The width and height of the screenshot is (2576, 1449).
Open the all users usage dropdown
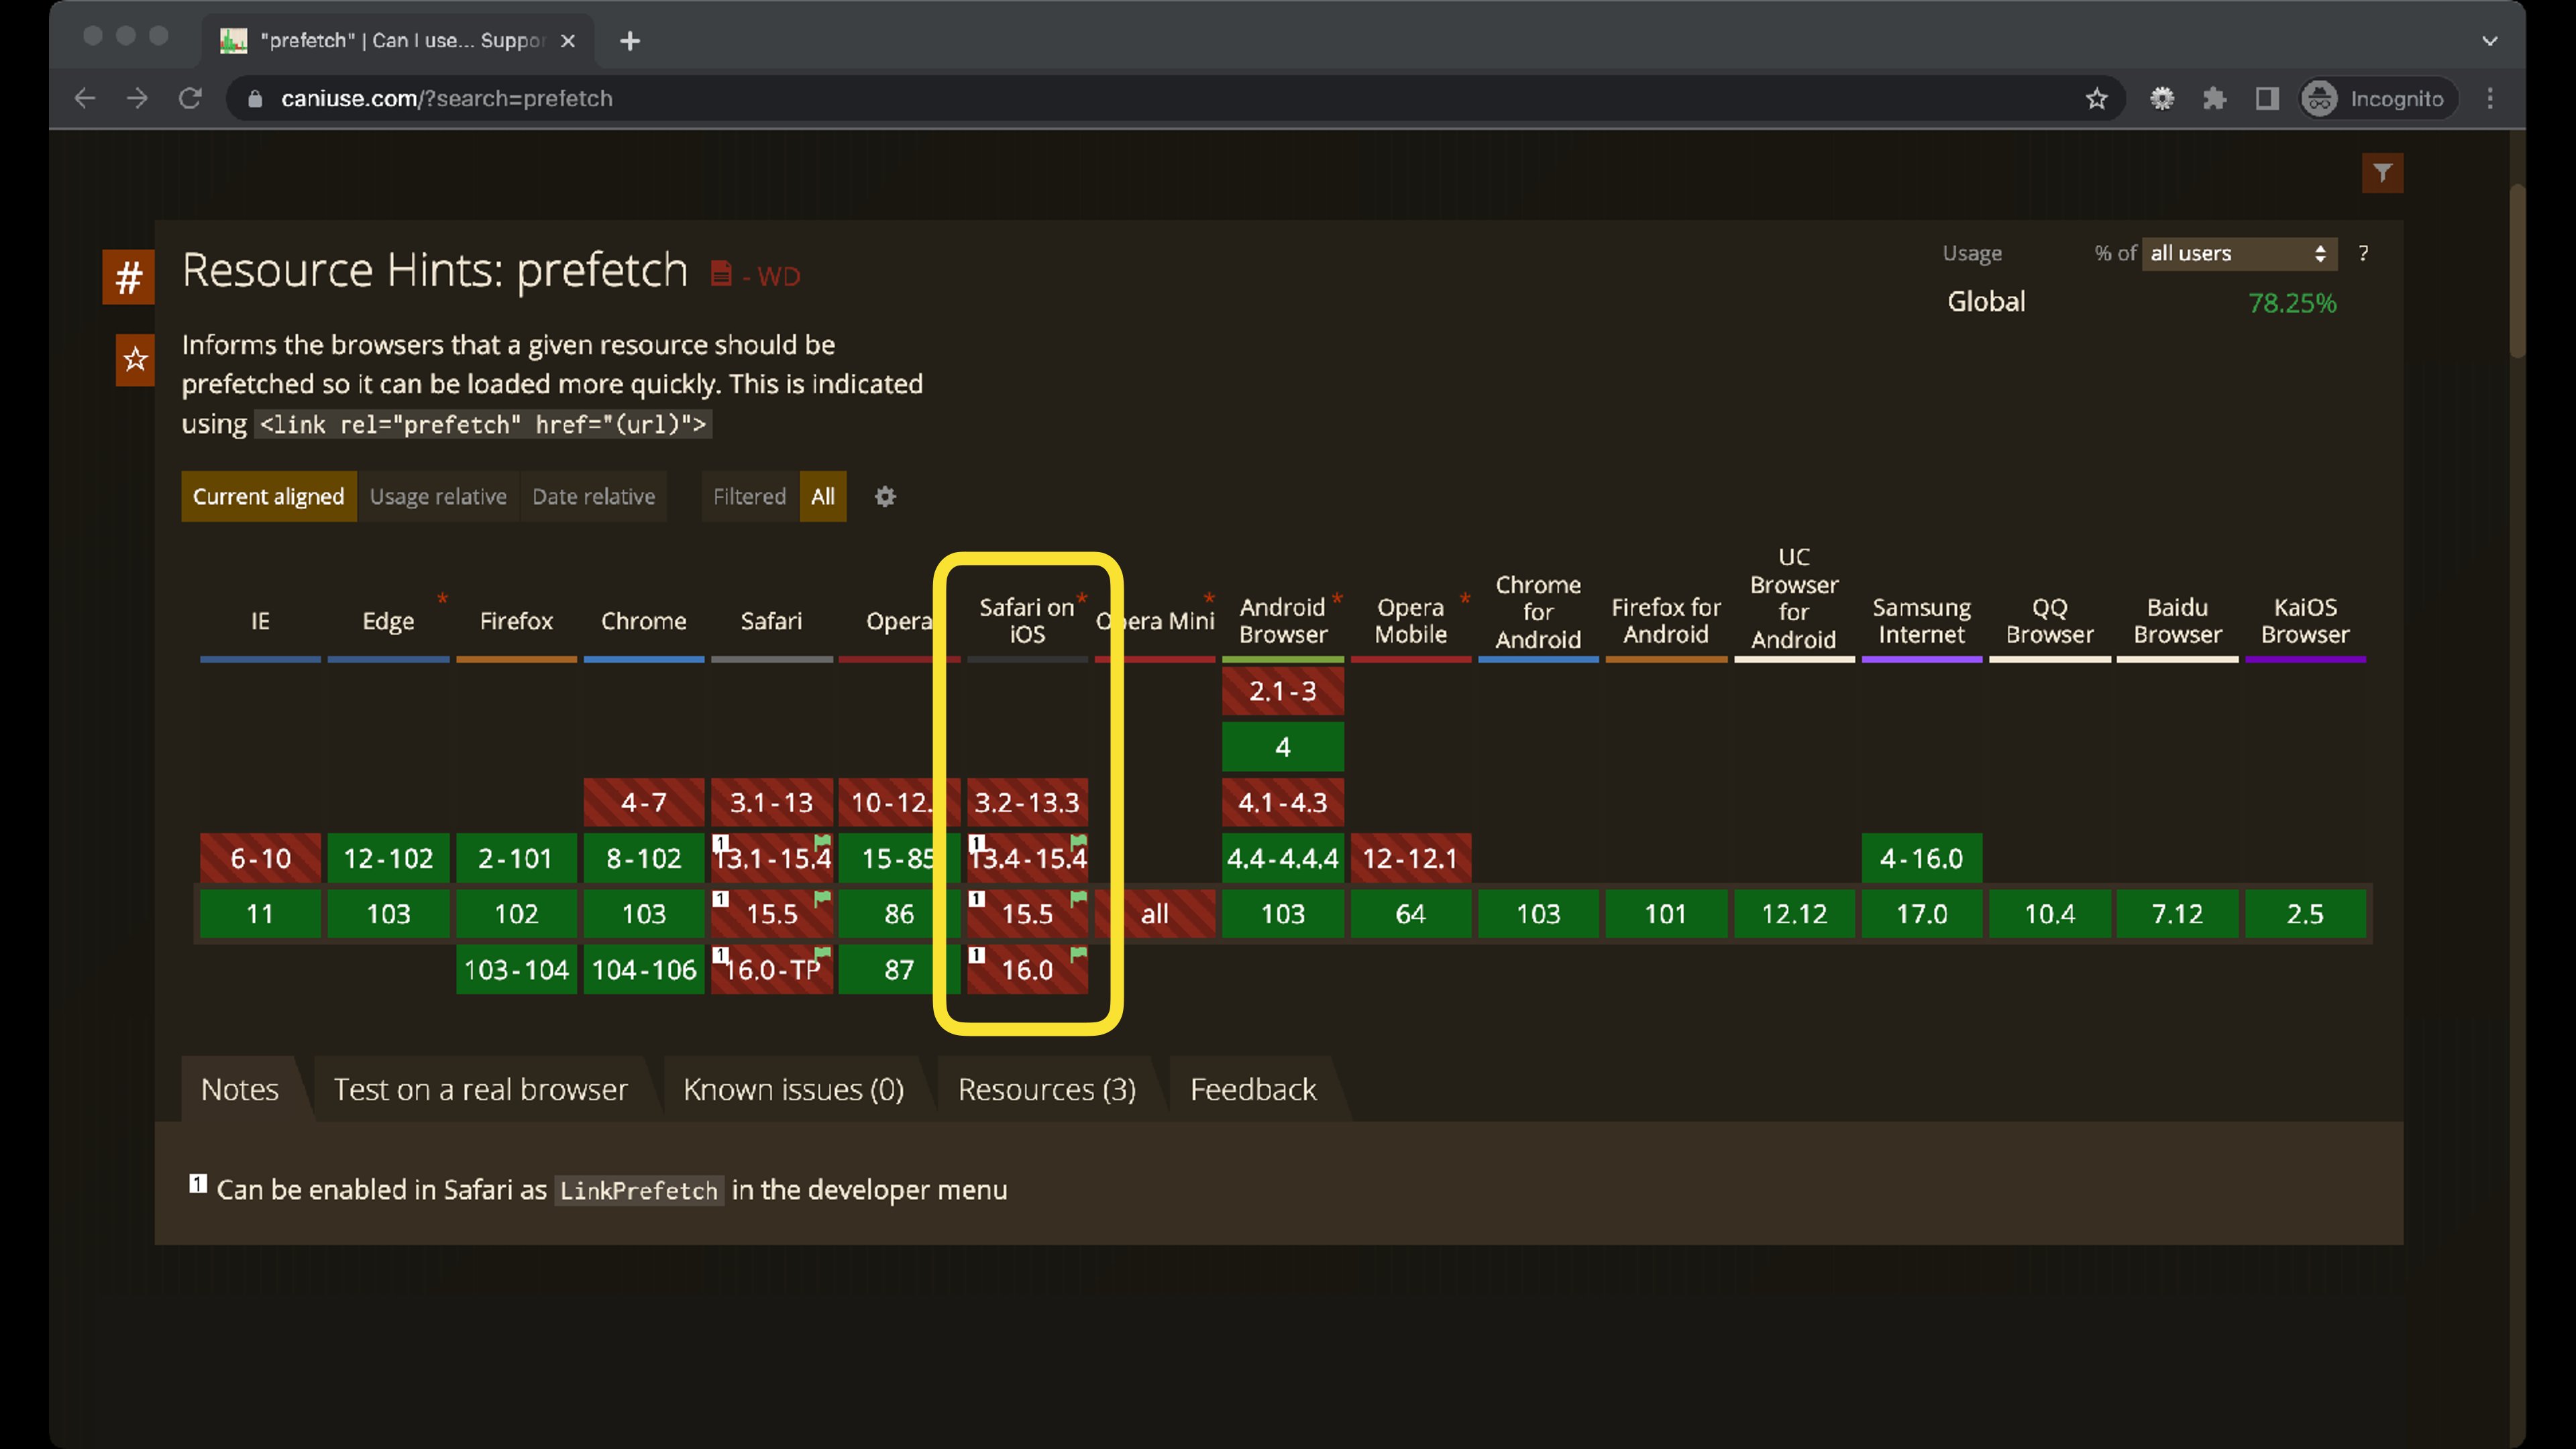click(2238, 253)
